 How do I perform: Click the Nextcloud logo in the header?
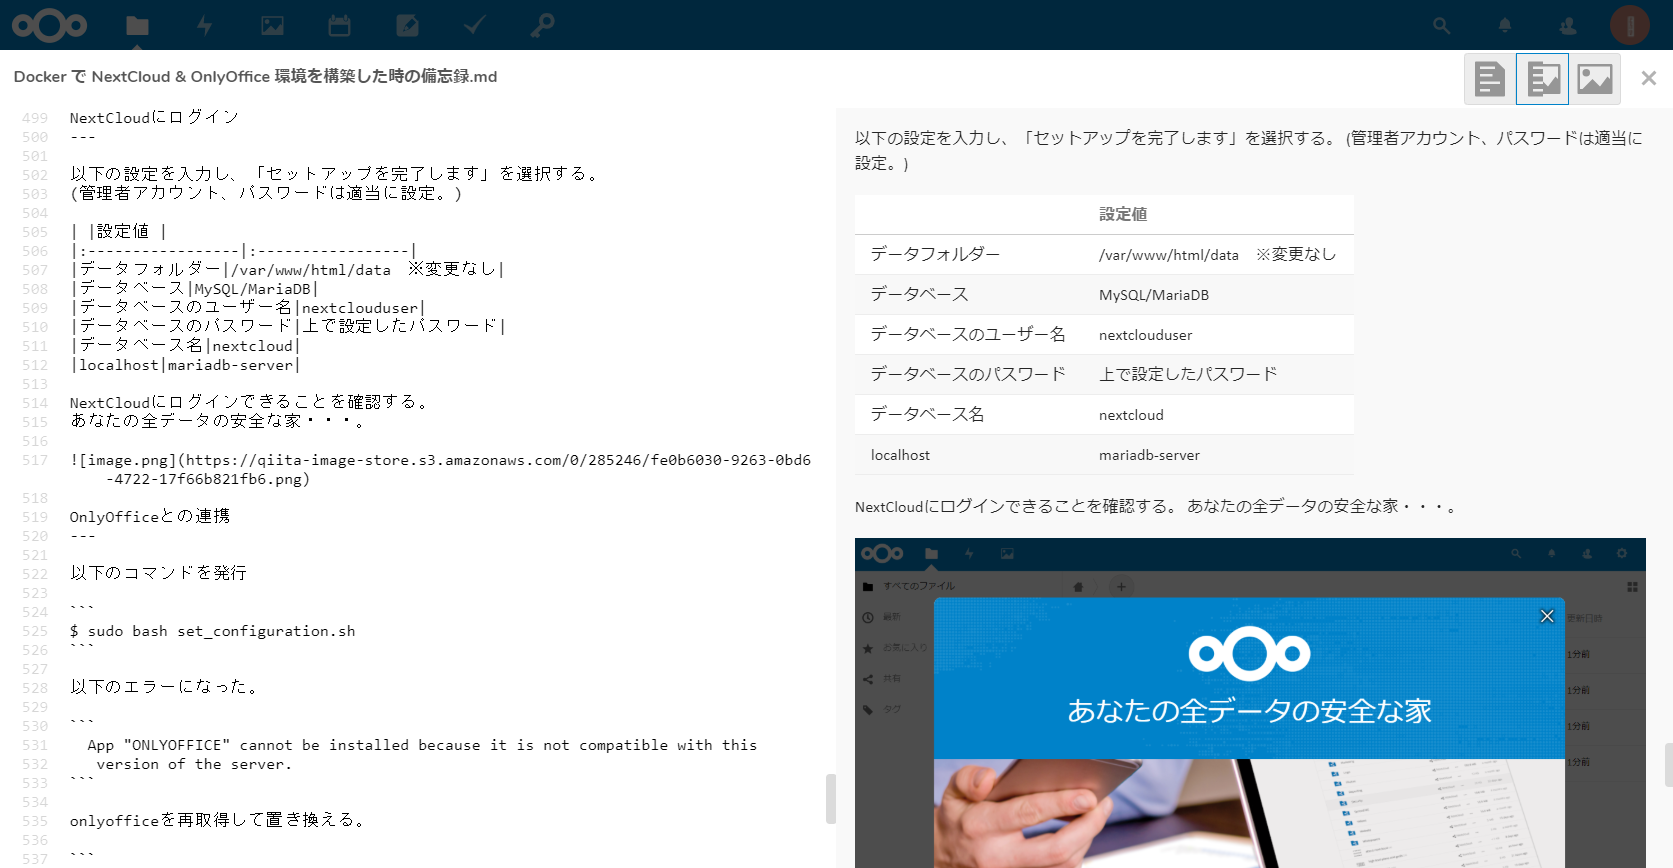tap(49, 25)
